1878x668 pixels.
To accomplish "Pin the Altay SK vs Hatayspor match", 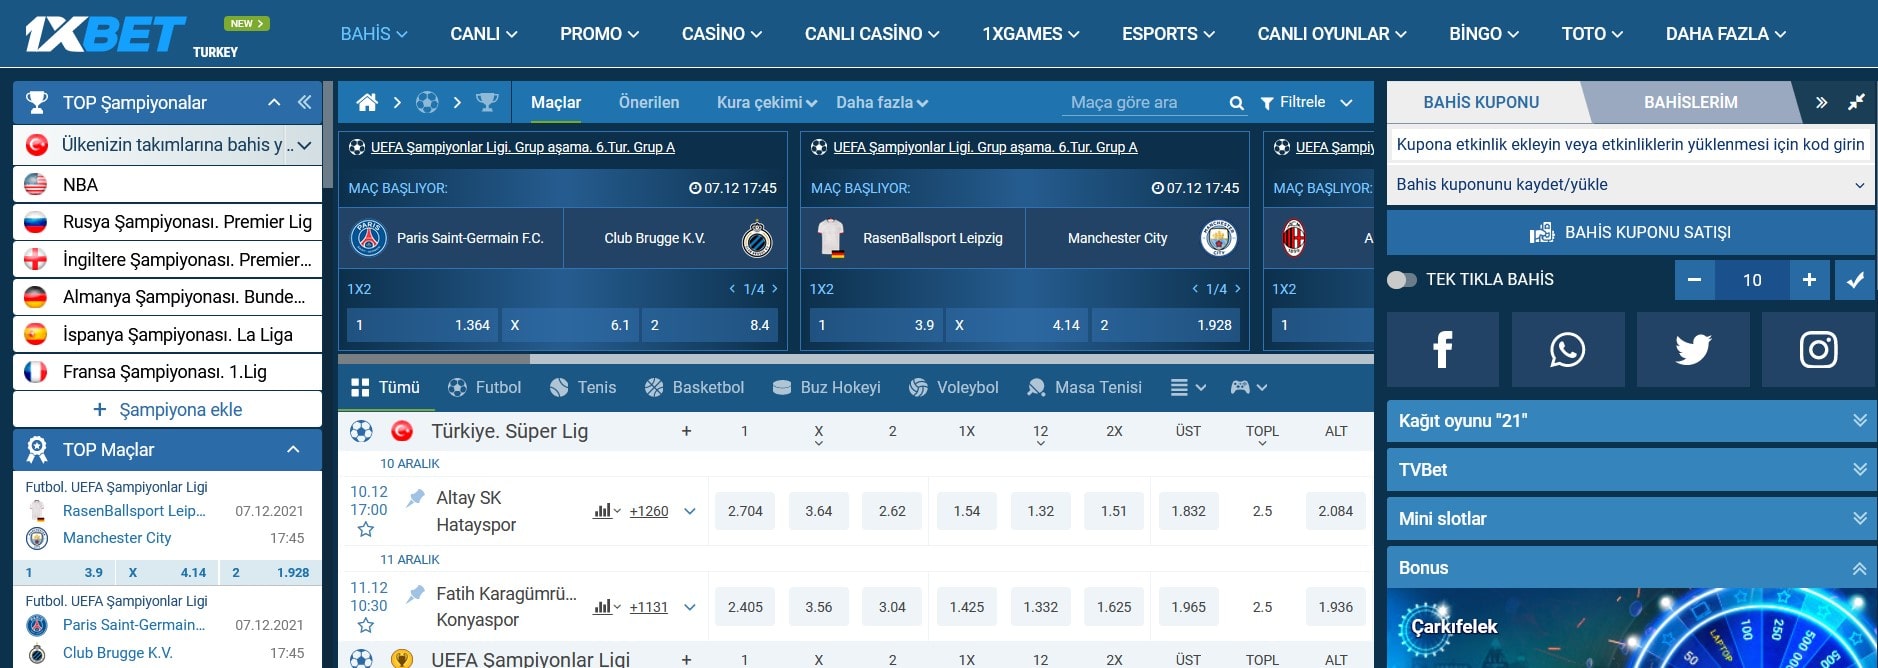I will pyautogui.click(x=415, y=497).
